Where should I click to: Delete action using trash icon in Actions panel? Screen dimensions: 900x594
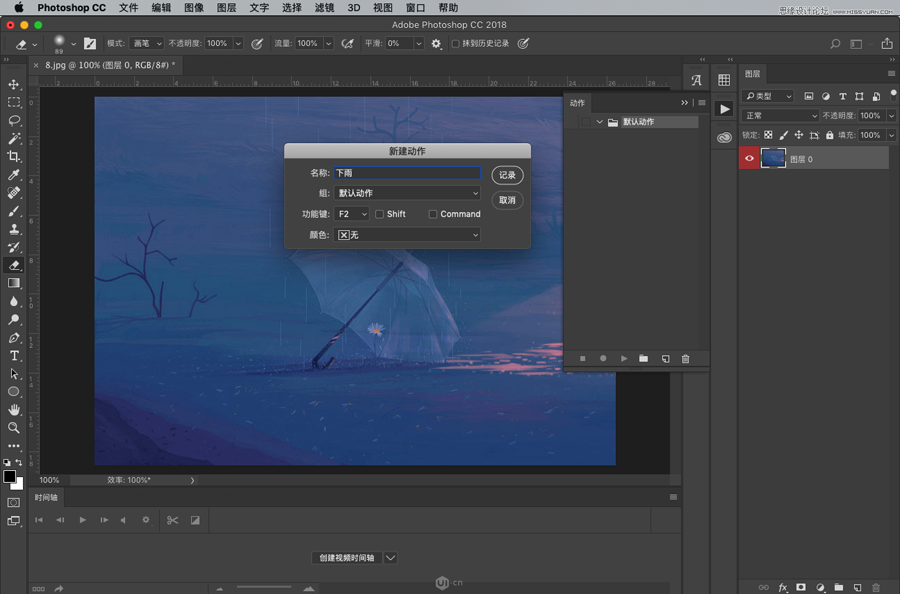(x=685, y=359)
